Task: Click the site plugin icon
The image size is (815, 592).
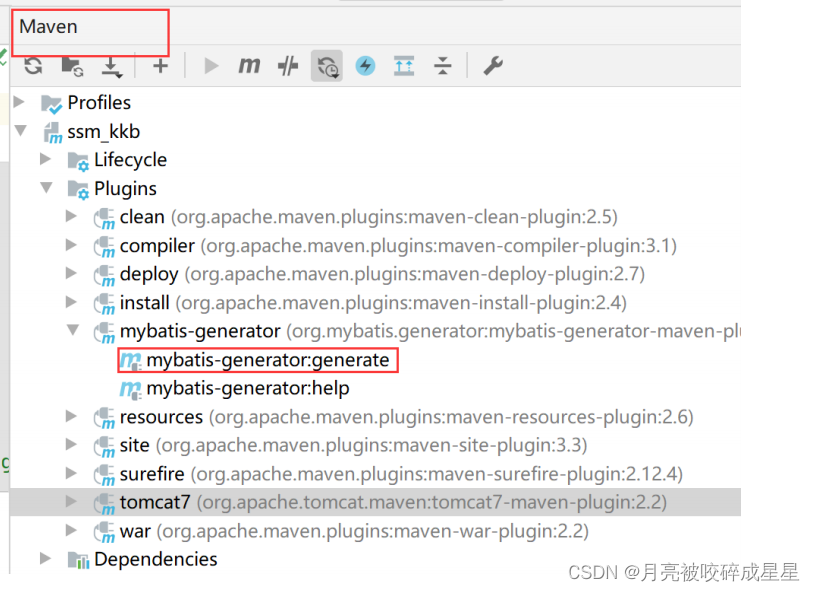Action: click(x=104, y=447)
